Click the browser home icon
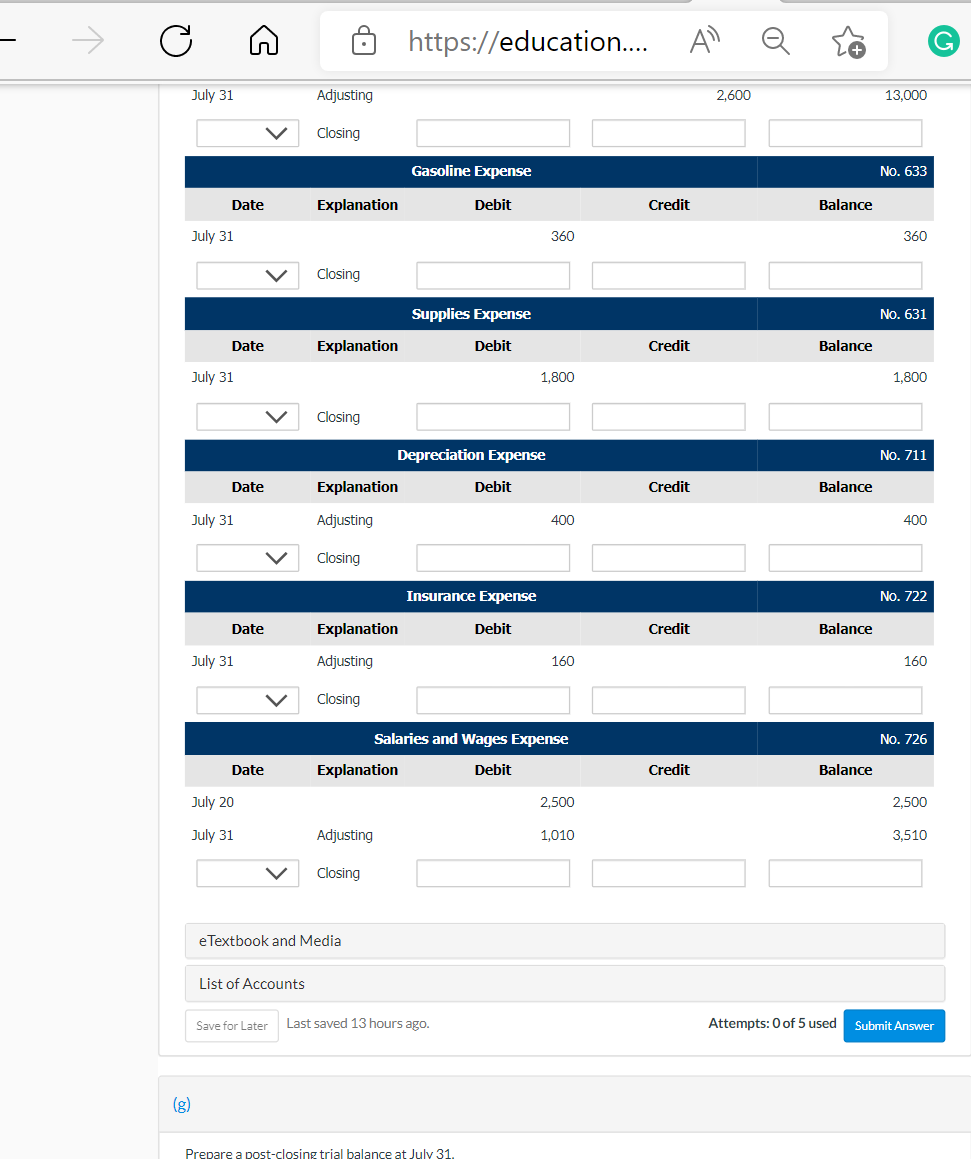Viewport: 971px width, 1159px height. coord(263,41)
